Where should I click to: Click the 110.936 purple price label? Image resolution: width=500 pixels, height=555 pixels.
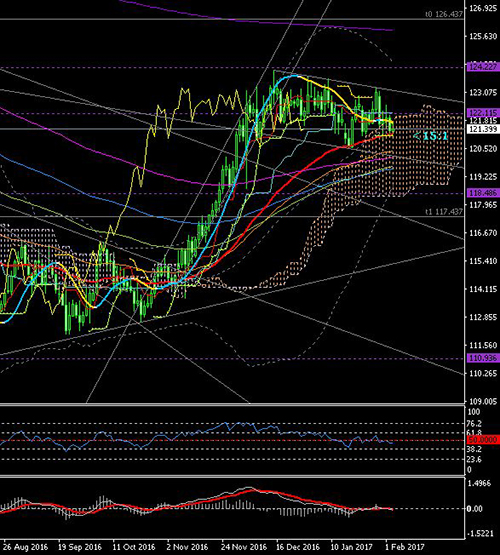(x=483, y=358)
